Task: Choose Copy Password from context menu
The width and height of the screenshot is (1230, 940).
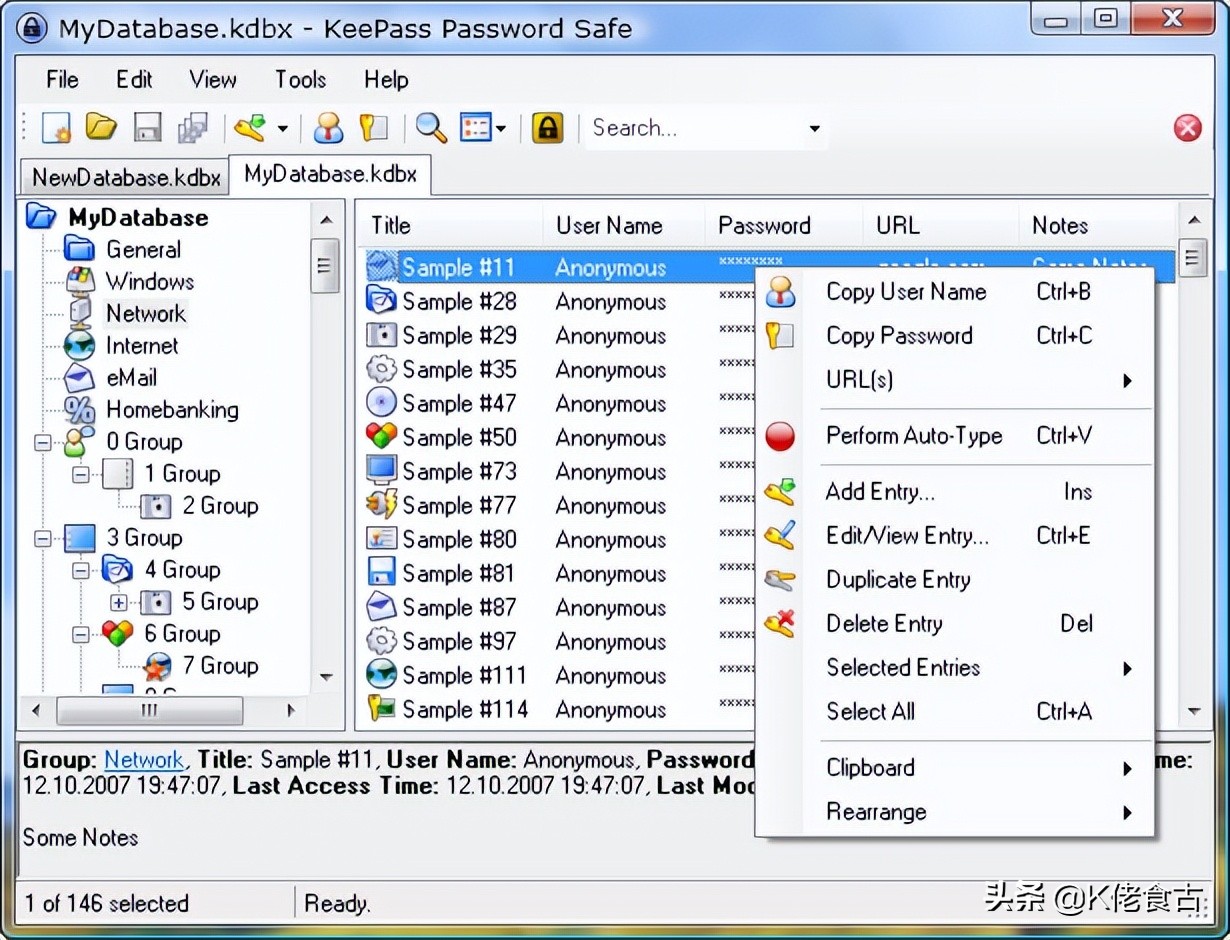Action: click(954, 336)
